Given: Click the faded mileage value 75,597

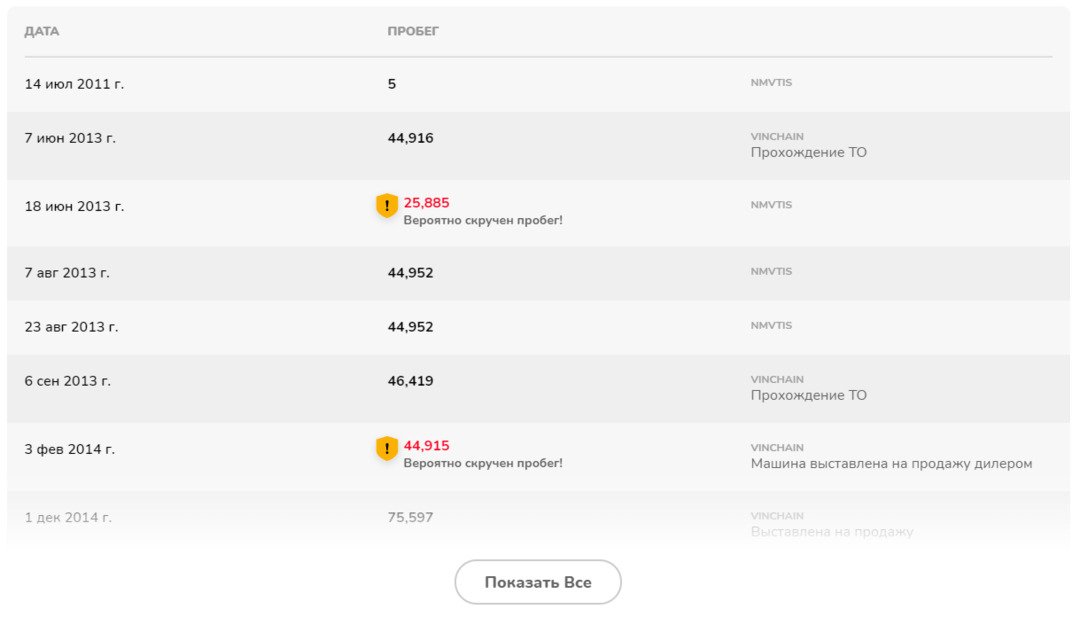Looking at the screenshot, I should 410,518.
